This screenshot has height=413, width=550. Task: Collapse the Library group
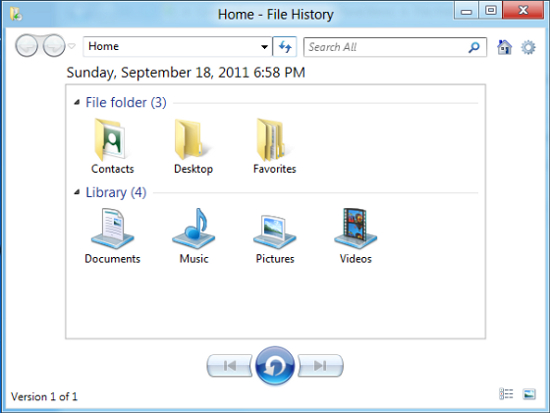tap(77, 192)
